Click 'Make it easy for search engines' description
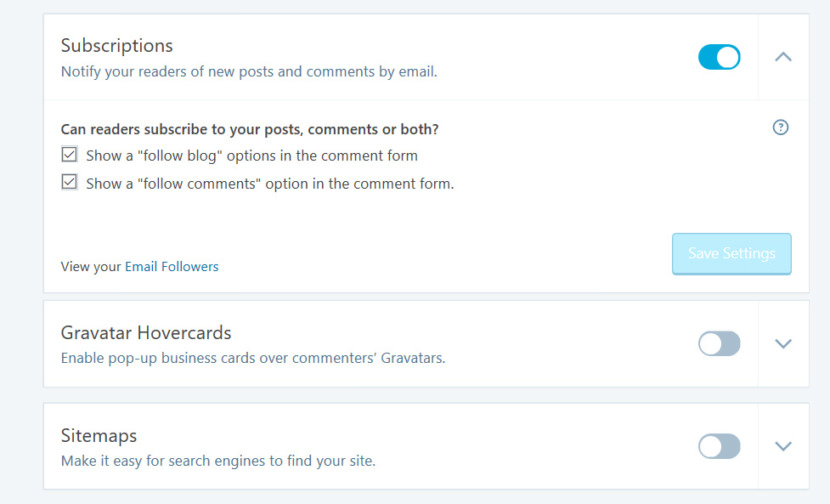830x504 pixels. [218, 461]
